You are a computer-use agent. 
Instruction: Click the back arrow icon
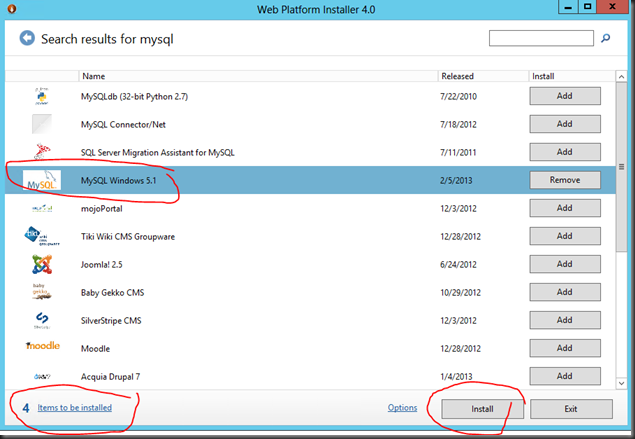point(27,38)
